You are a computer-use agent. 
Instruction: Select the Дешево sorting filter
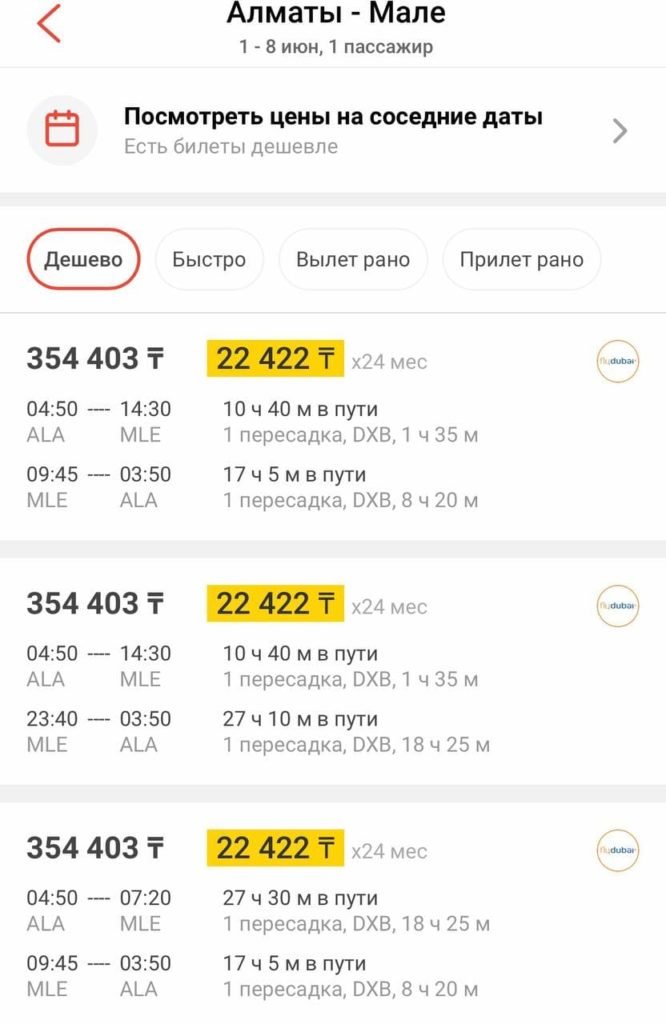(x=83, y=259)
